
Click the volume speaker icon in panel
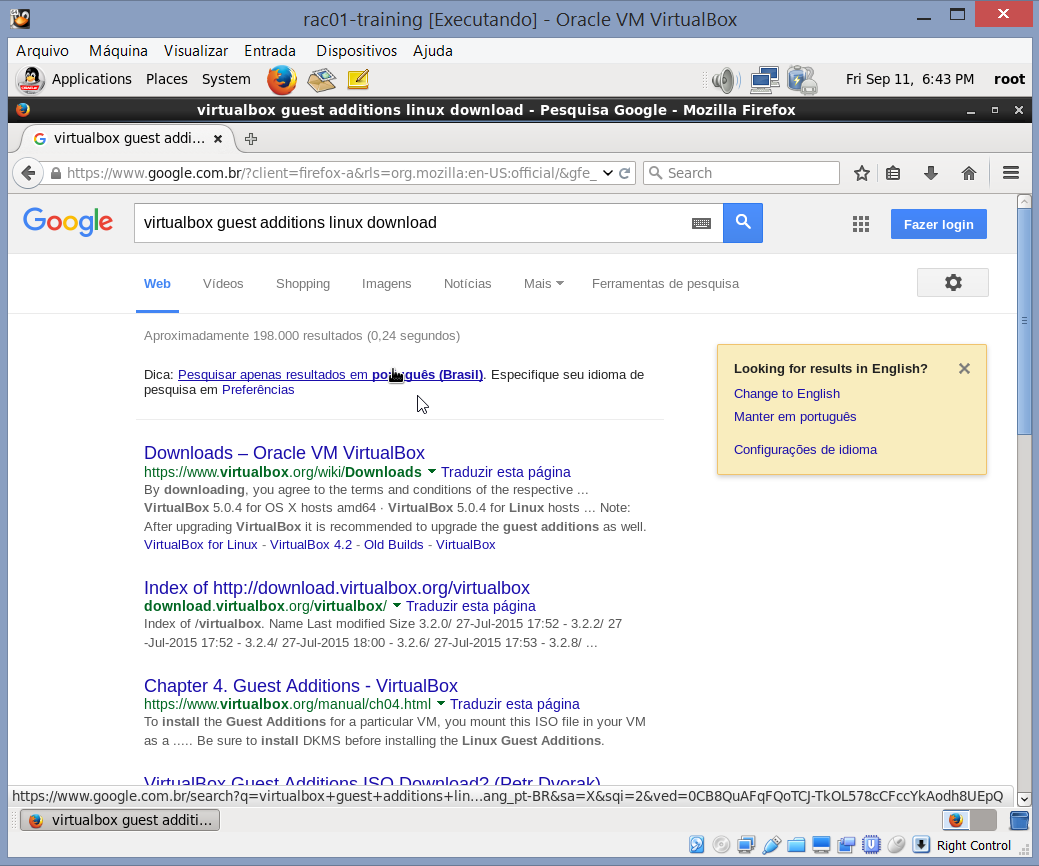click(726, 80)
